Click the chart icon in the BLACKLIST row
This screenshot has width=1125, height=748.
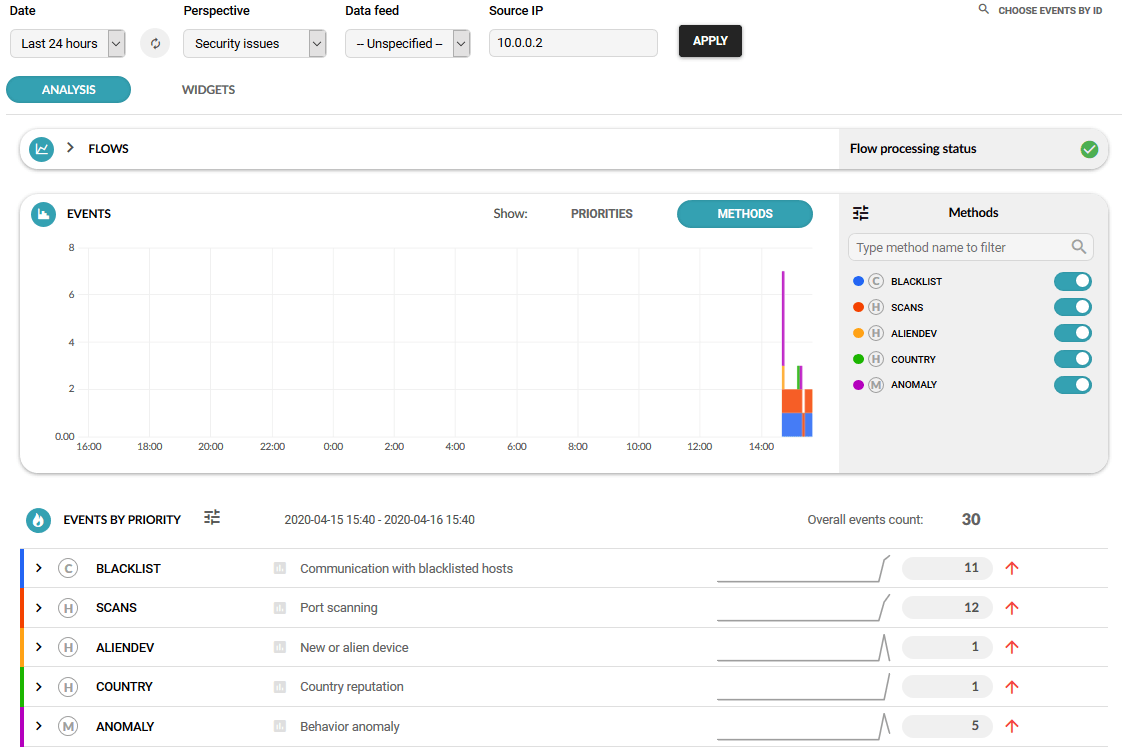280,569
